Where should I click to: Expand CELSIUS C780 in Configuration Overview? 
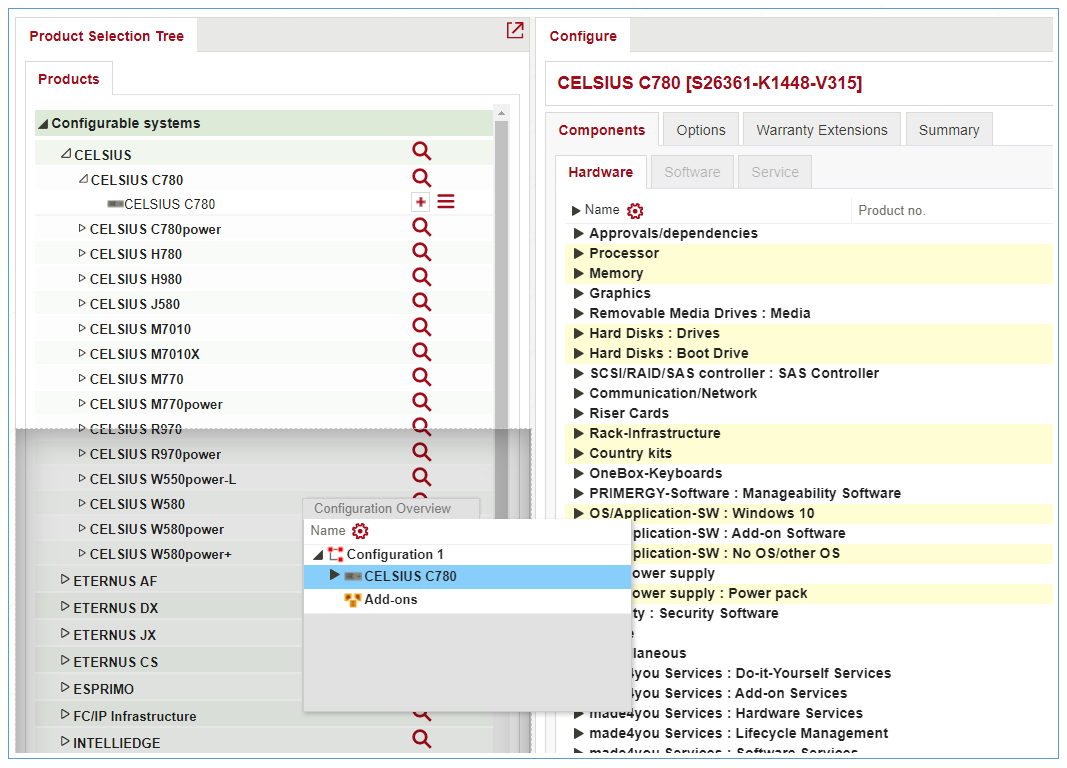pyautogui.click(x=334, y=575)
